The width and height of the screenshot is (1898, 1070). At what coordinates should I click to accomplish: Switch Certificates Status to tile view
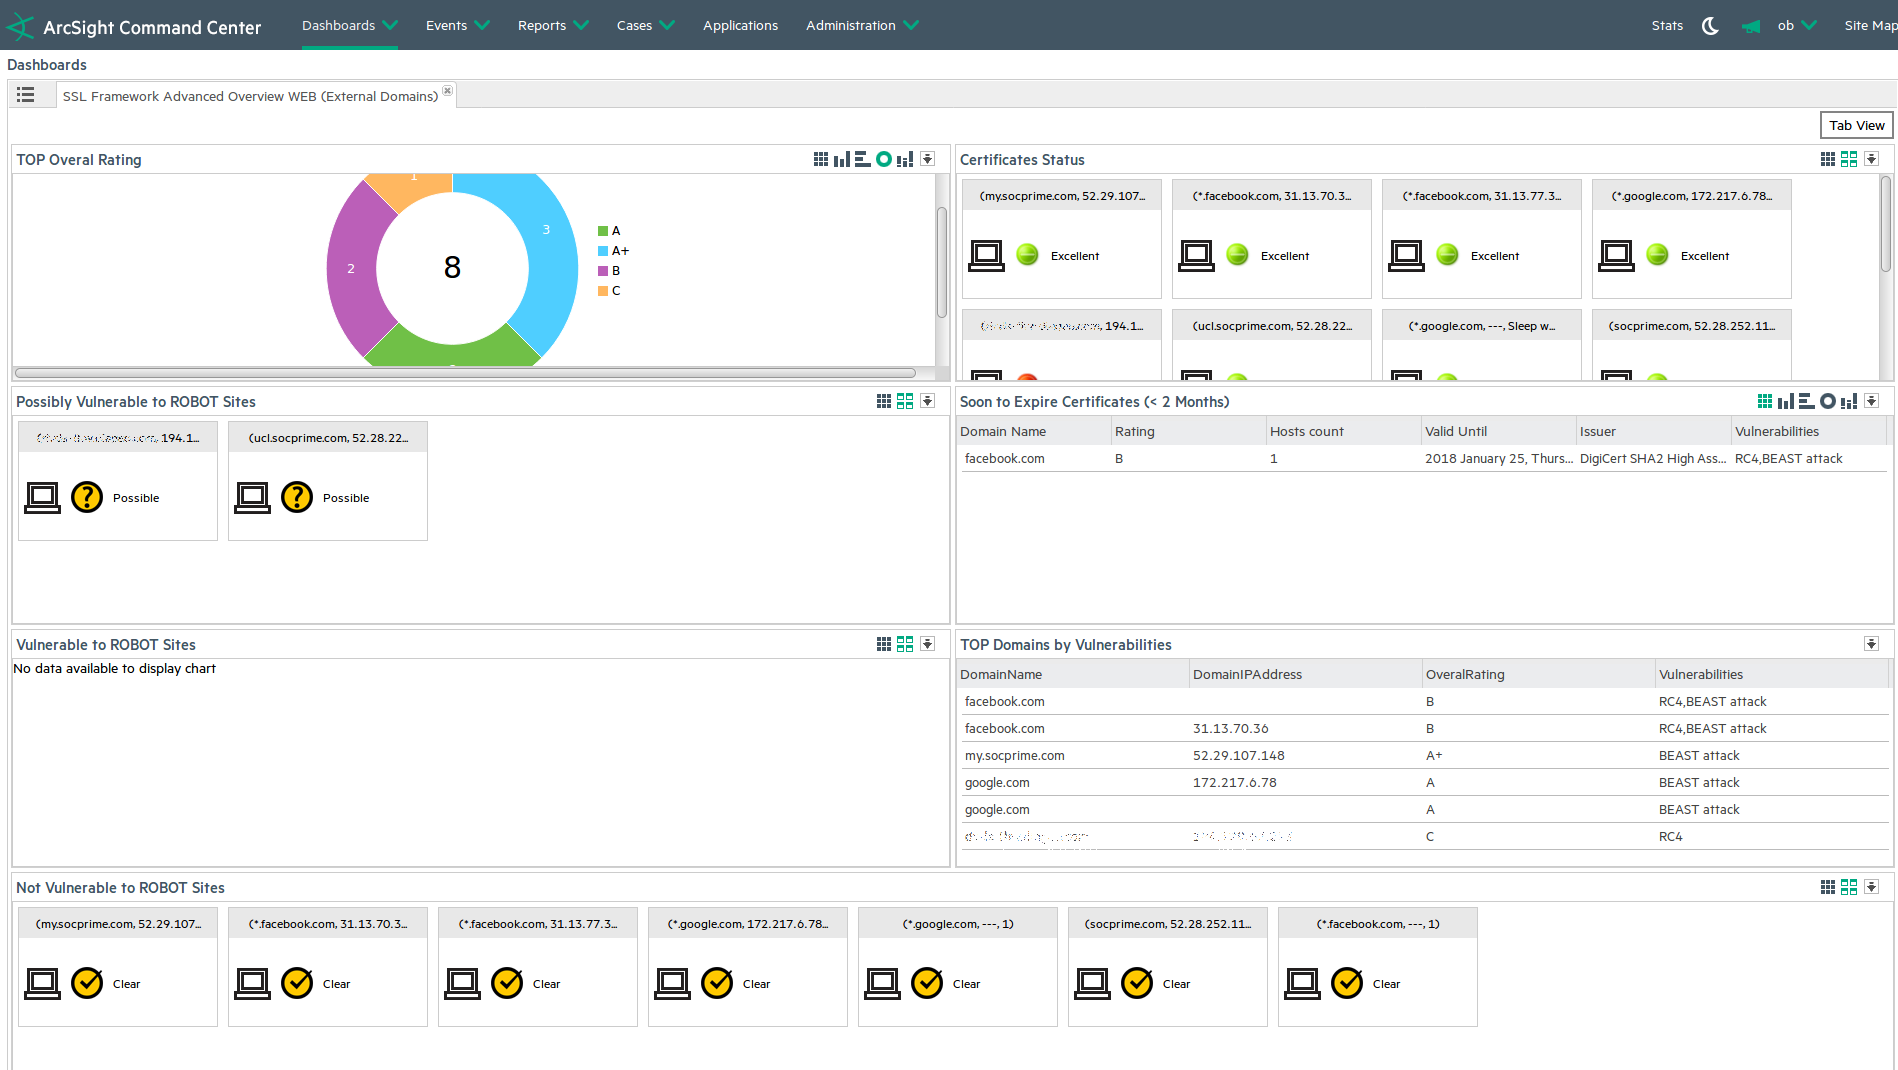pos(1849,159)
